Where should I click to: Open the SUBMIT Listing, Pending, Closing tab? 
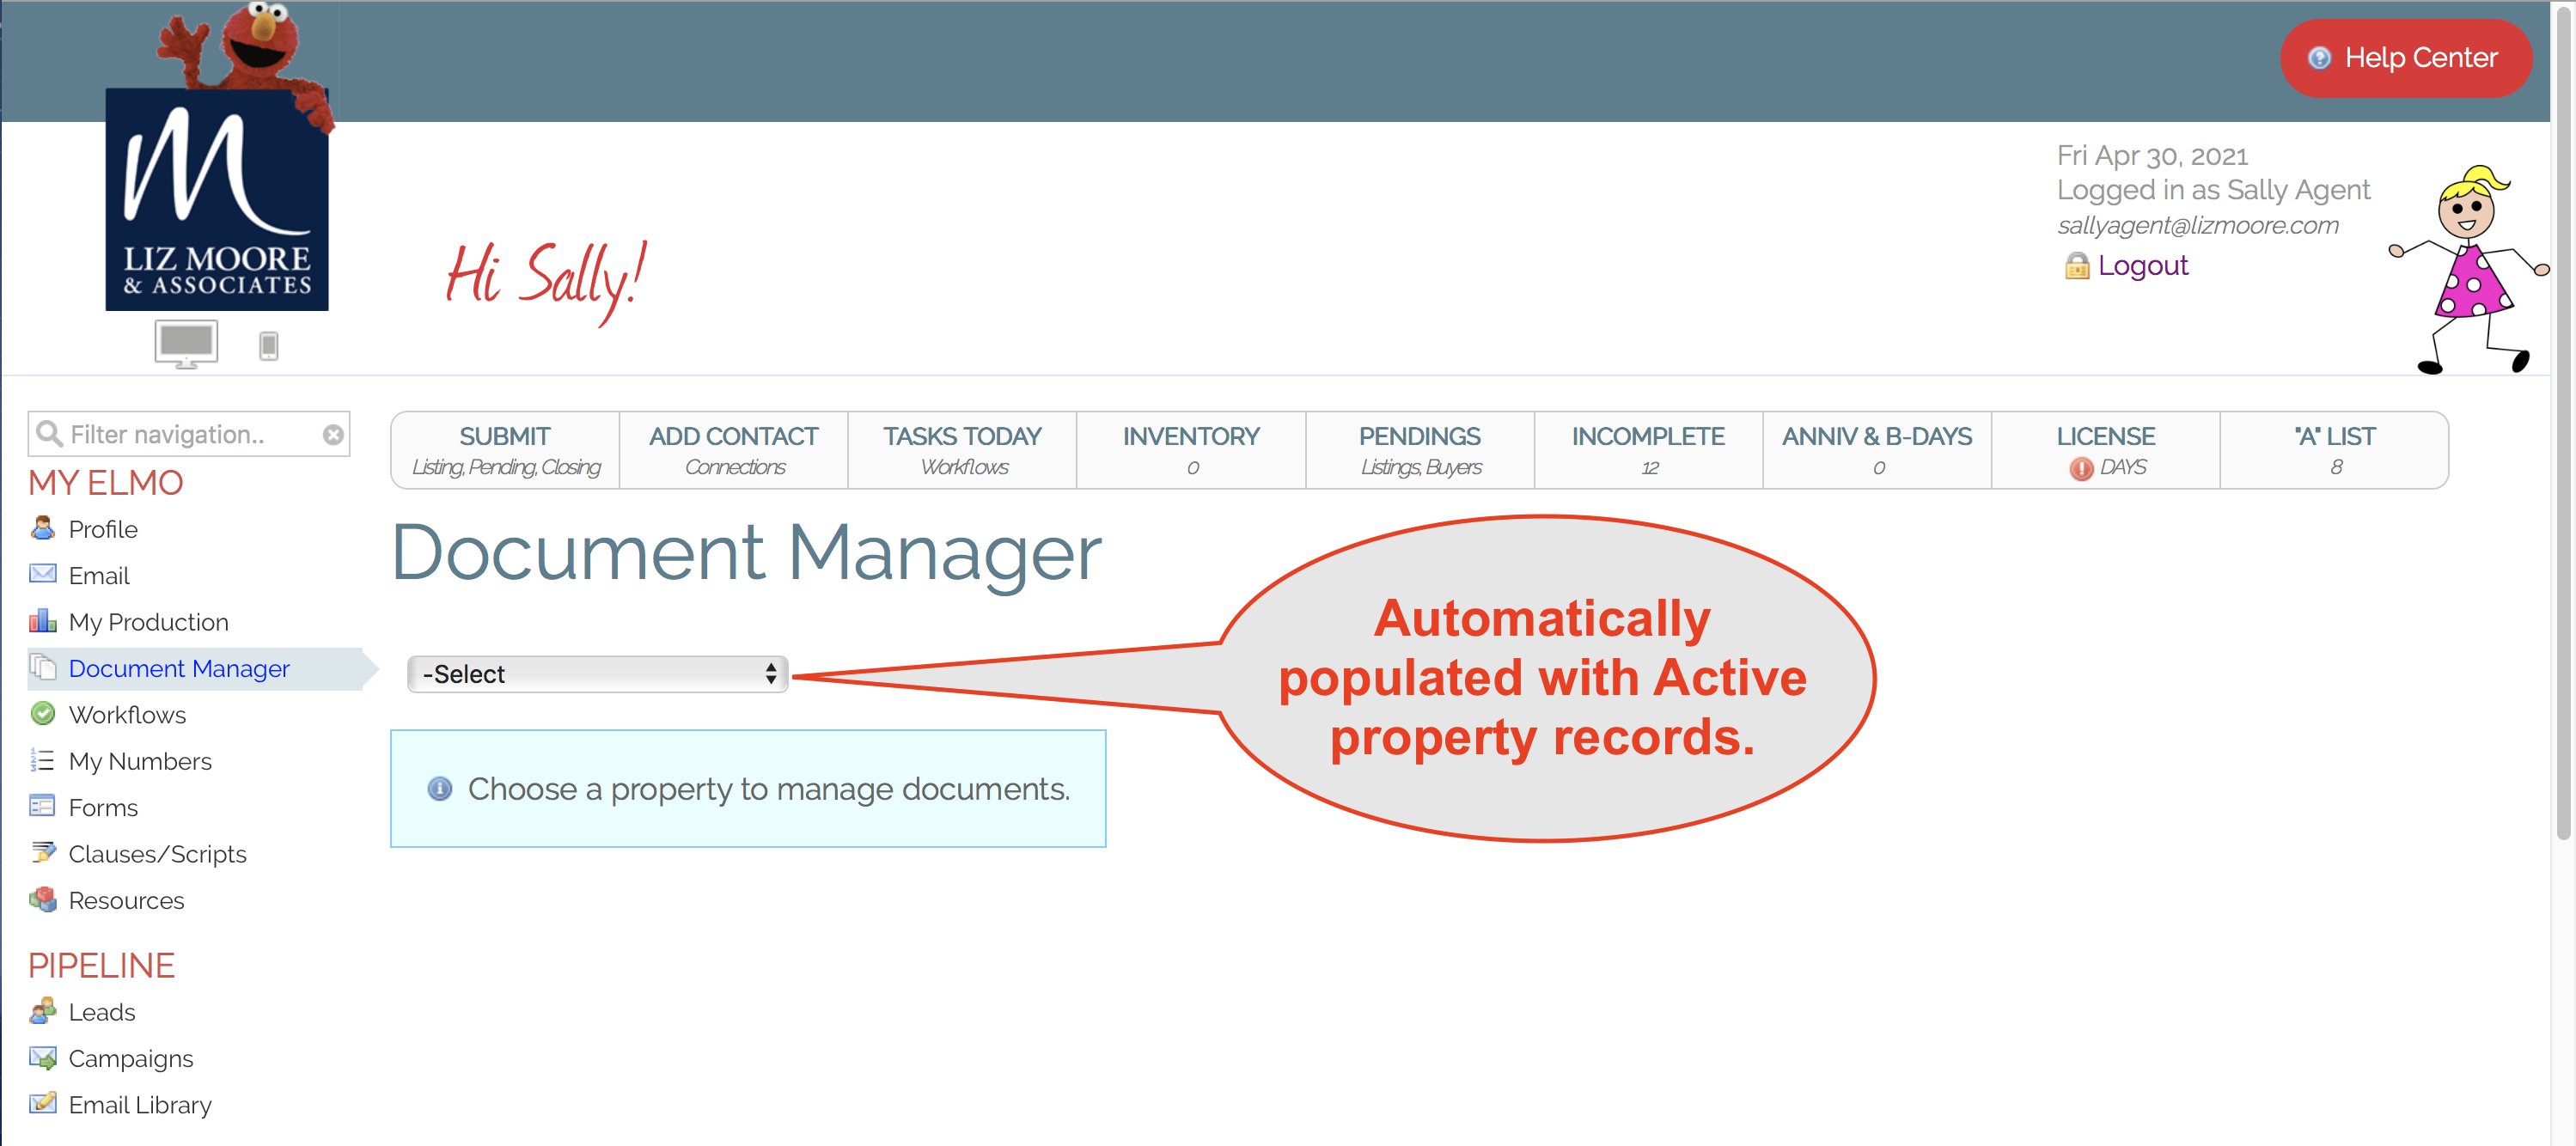(505, 450)
